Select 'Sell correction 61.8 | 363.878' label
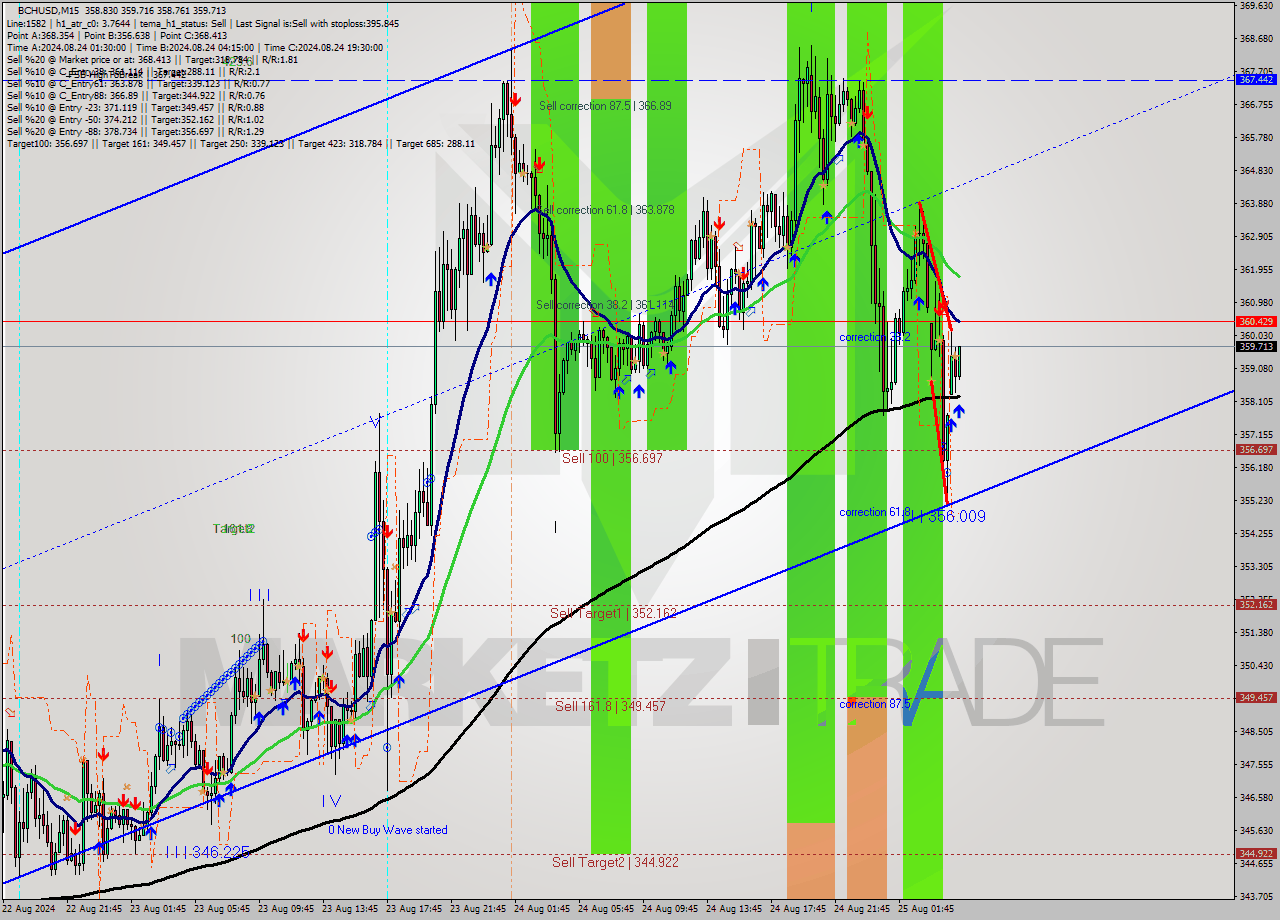The image size is (1280, 920). pos(606,210)
